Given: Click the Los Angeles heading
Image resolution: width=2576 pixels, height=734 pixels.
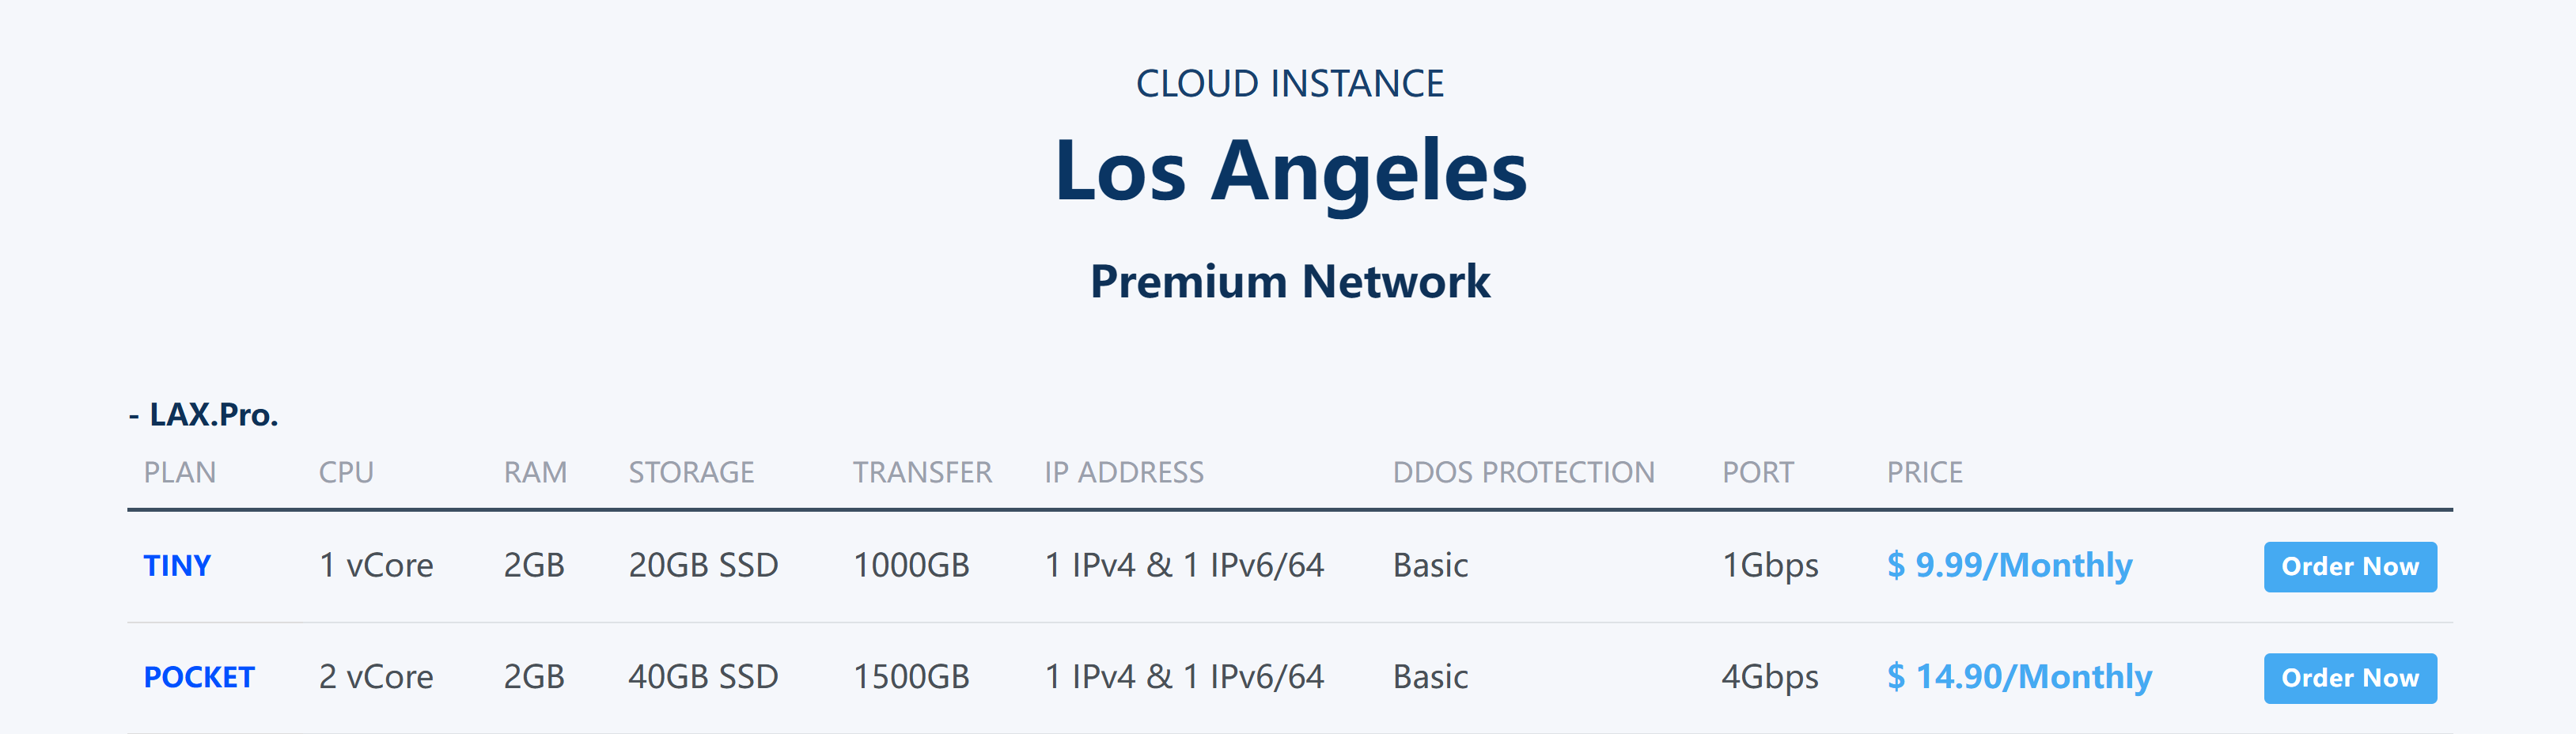Looking at the screenshot, I should [x=1290, y=172].
